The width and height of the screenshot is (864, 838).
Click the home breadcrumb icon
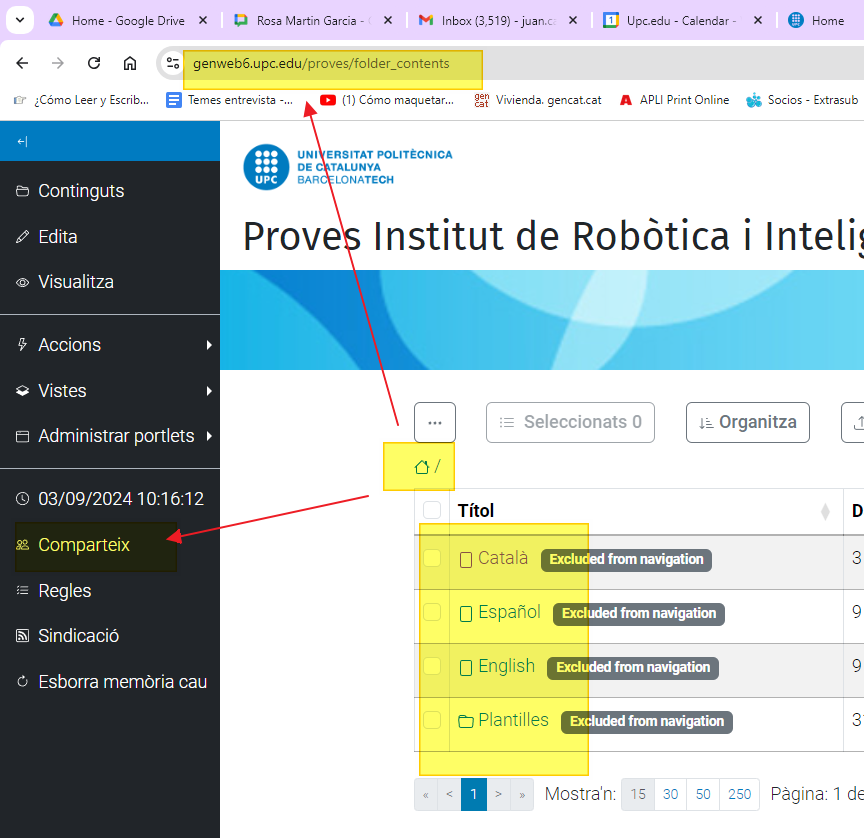[x=421, y=467]
